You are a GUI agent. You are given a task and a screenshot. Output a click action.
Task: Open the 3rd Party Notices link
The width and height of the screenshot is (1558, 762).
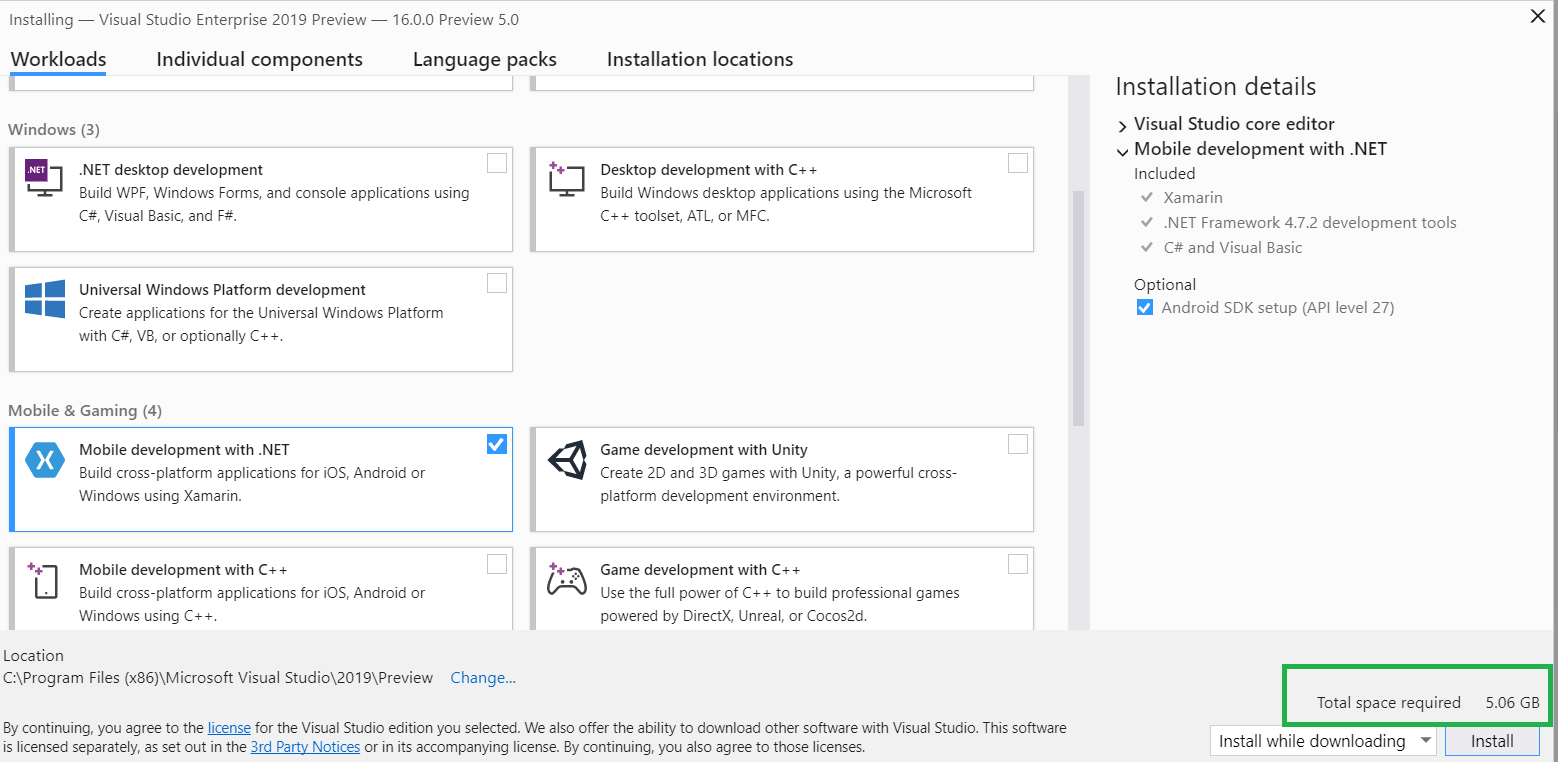pos(305,747)
